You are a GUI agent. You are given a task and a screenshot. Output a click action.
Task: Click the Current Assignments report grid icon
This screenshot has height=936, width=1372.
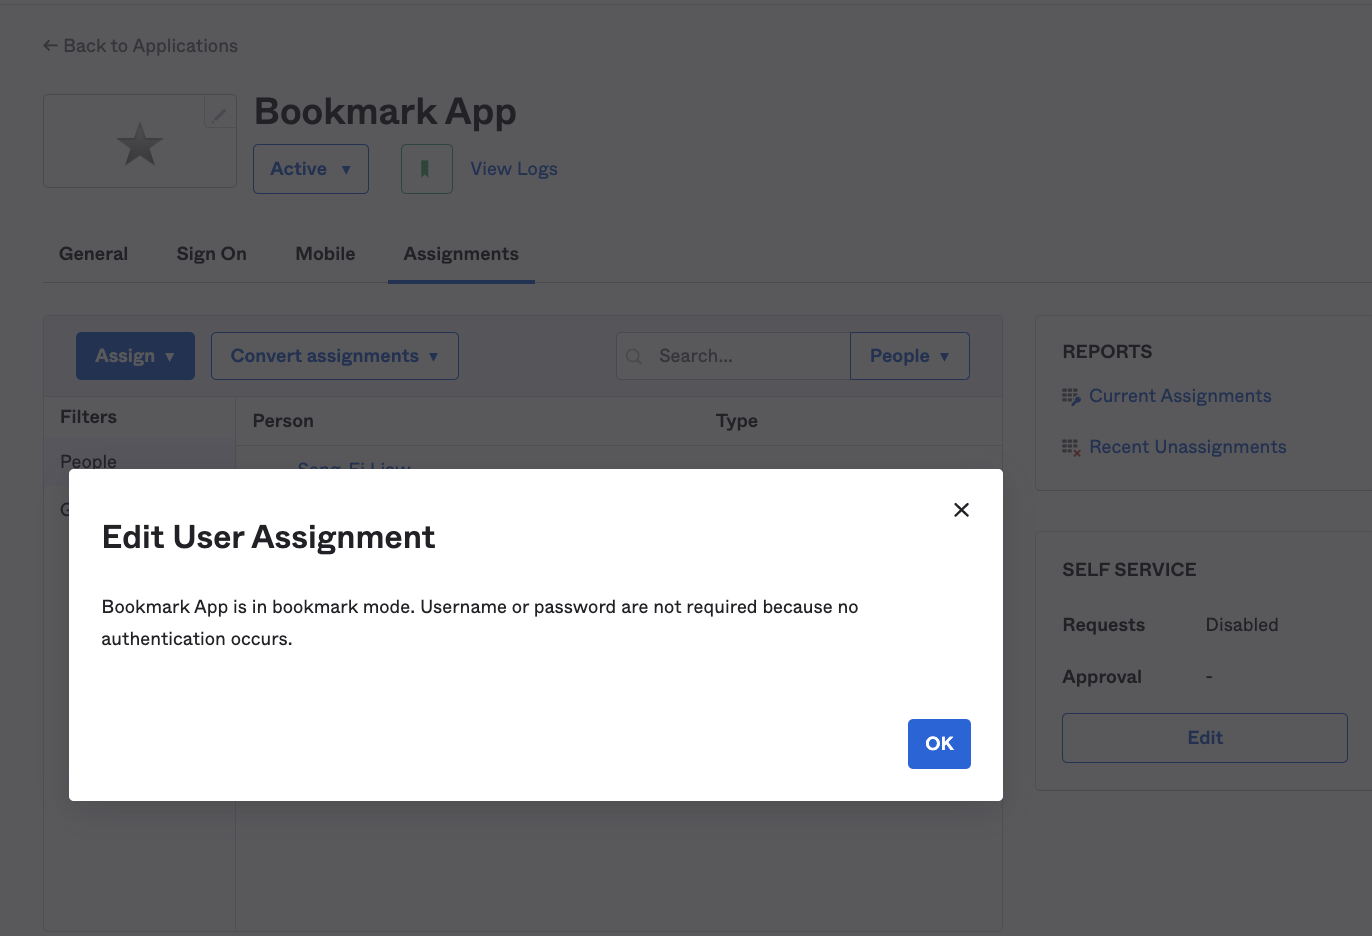1069,396
